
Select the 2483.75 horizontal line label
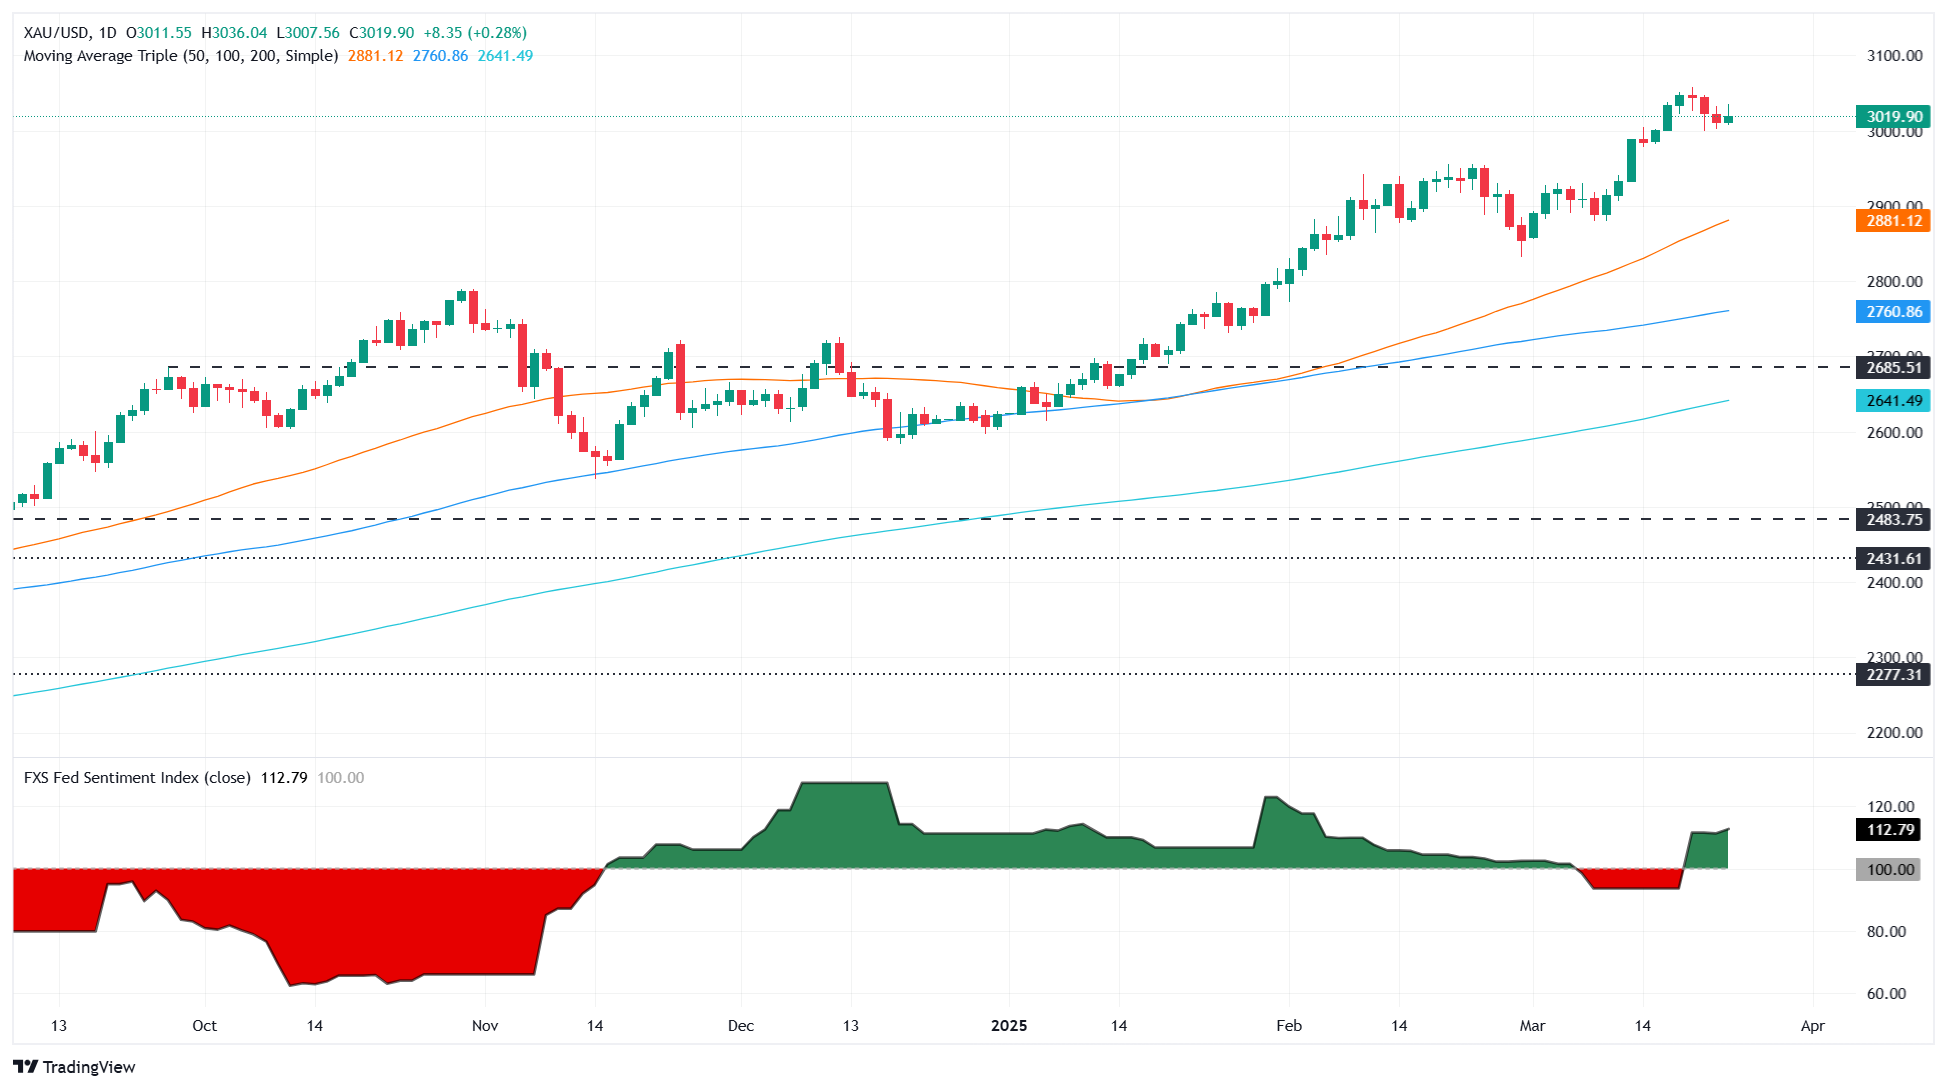(1893, 520)
